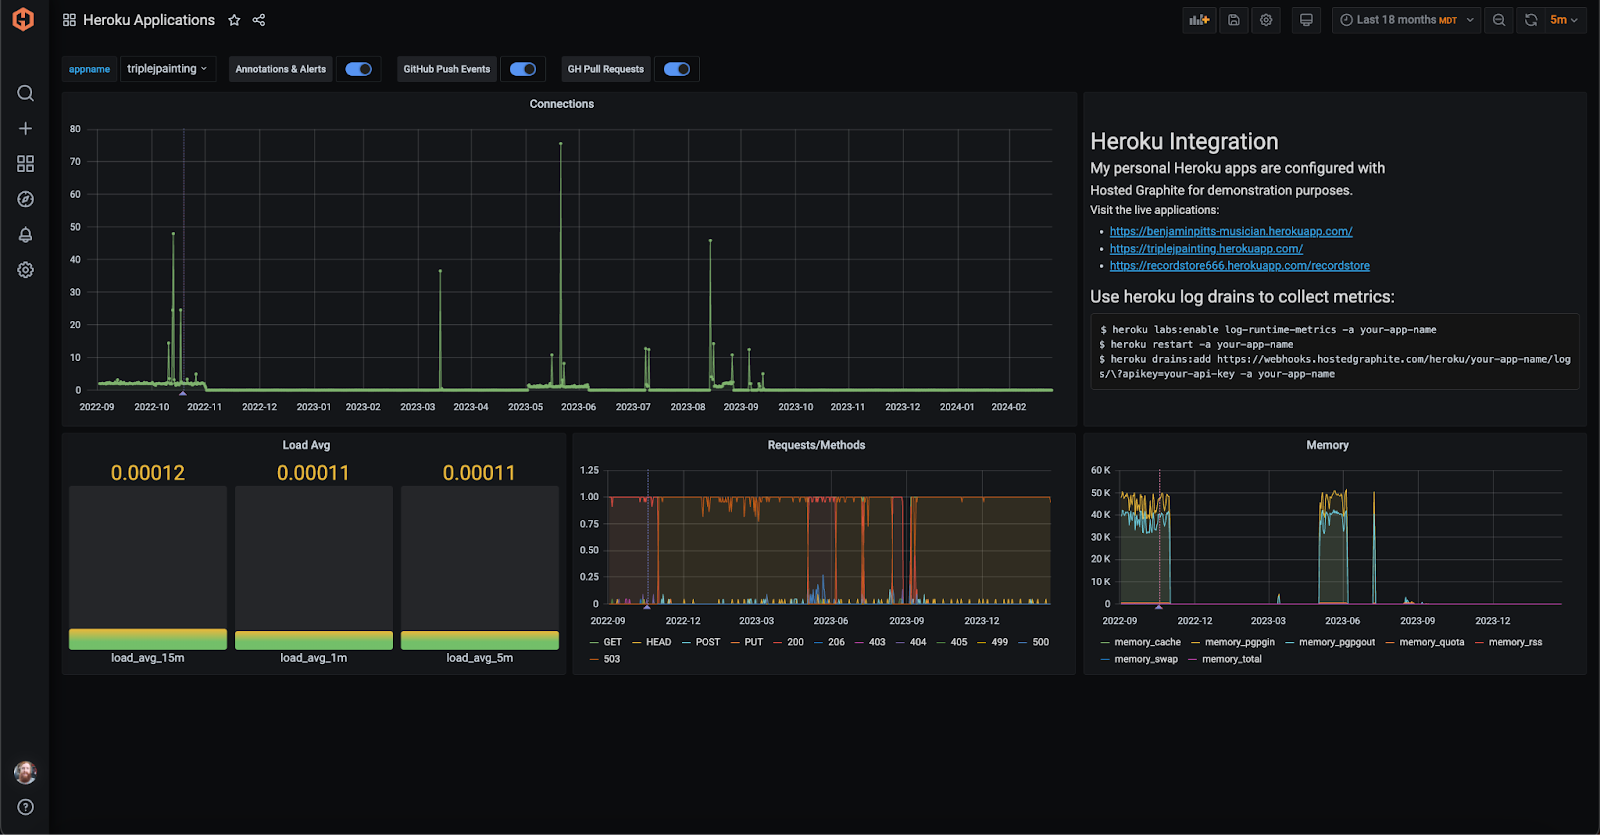Click the Heroku Applications dashboard title
This screenshot has height=835, width=1600.
[x=149, y=20]
